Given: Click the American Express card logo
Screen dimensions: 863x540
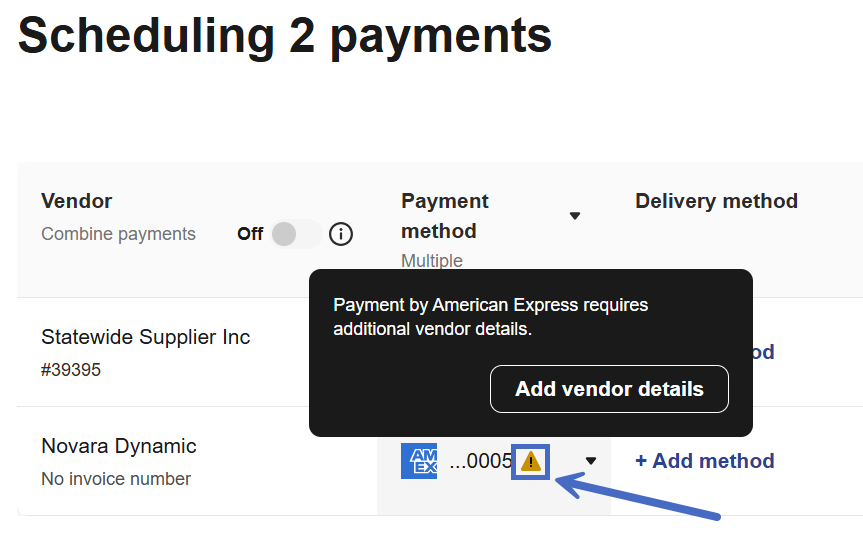Looking at the screenshot, I should click(419, 461).
